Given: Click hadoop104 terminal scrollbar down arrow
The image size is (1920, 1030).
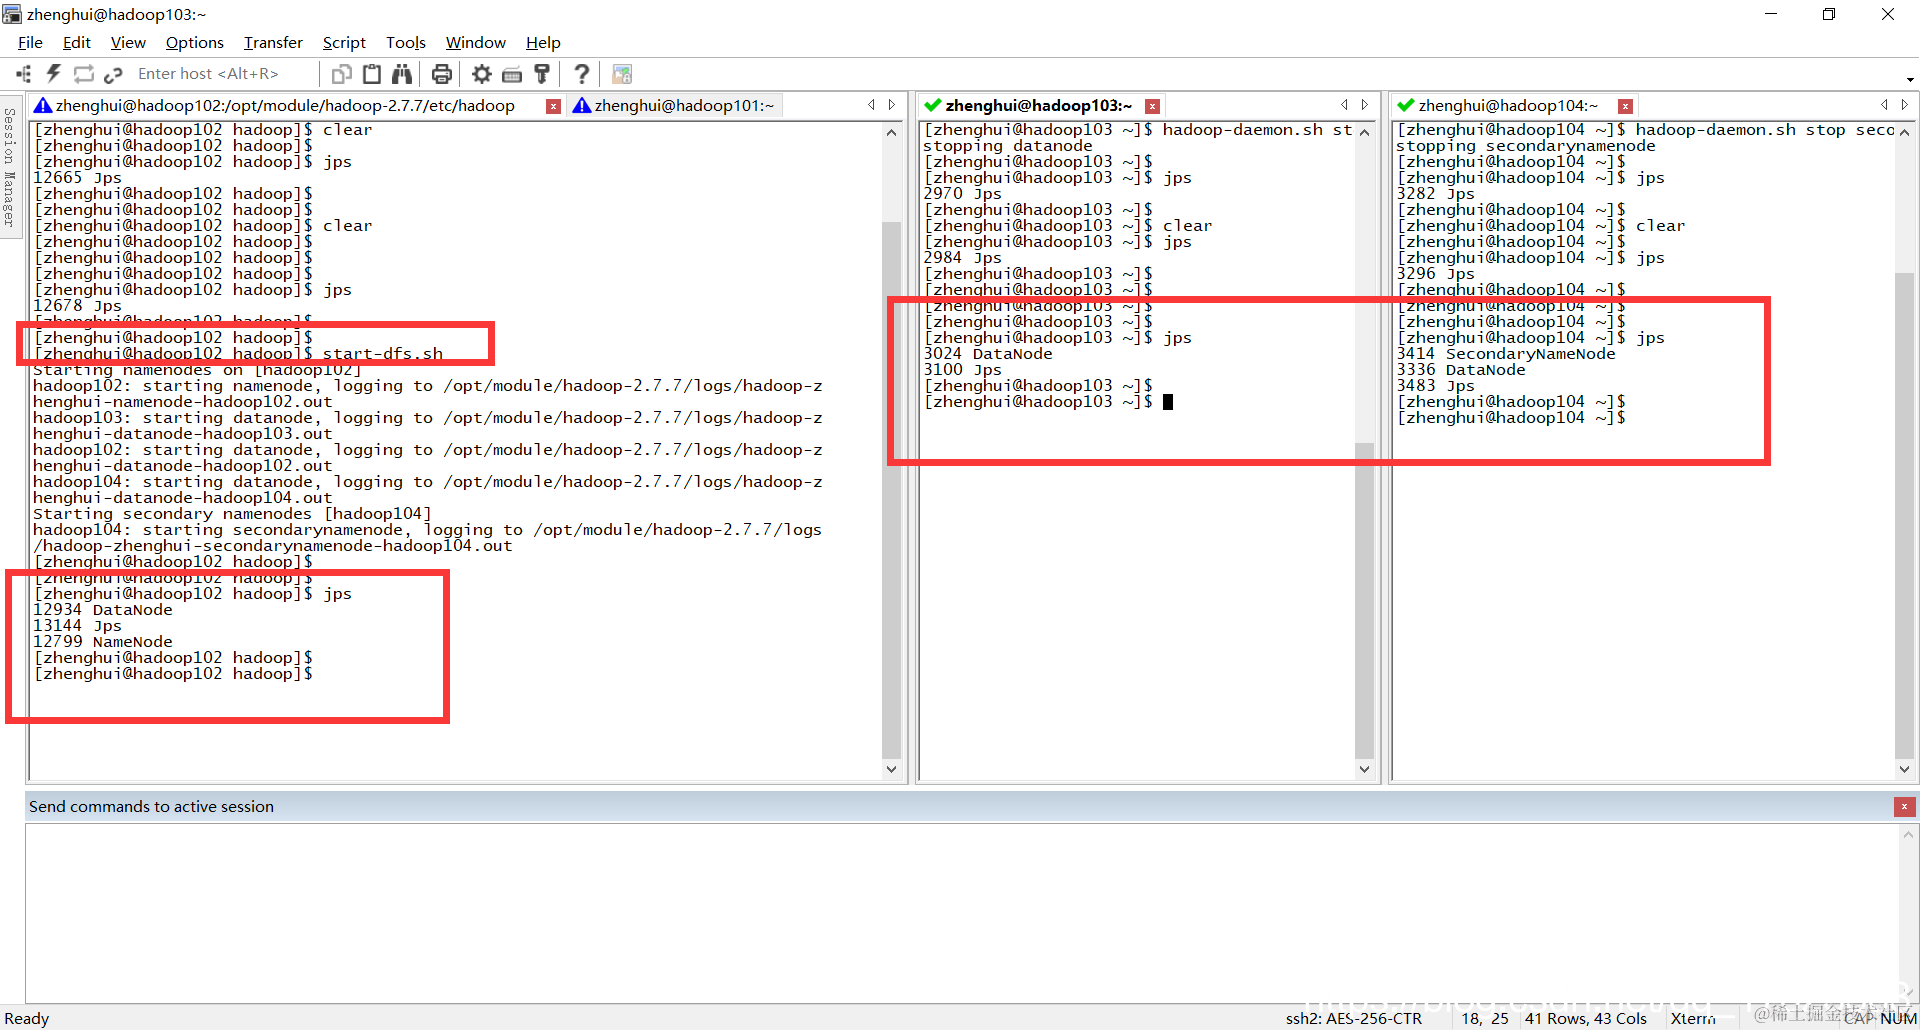Looking at the screenshot, I should point(1904,769).
